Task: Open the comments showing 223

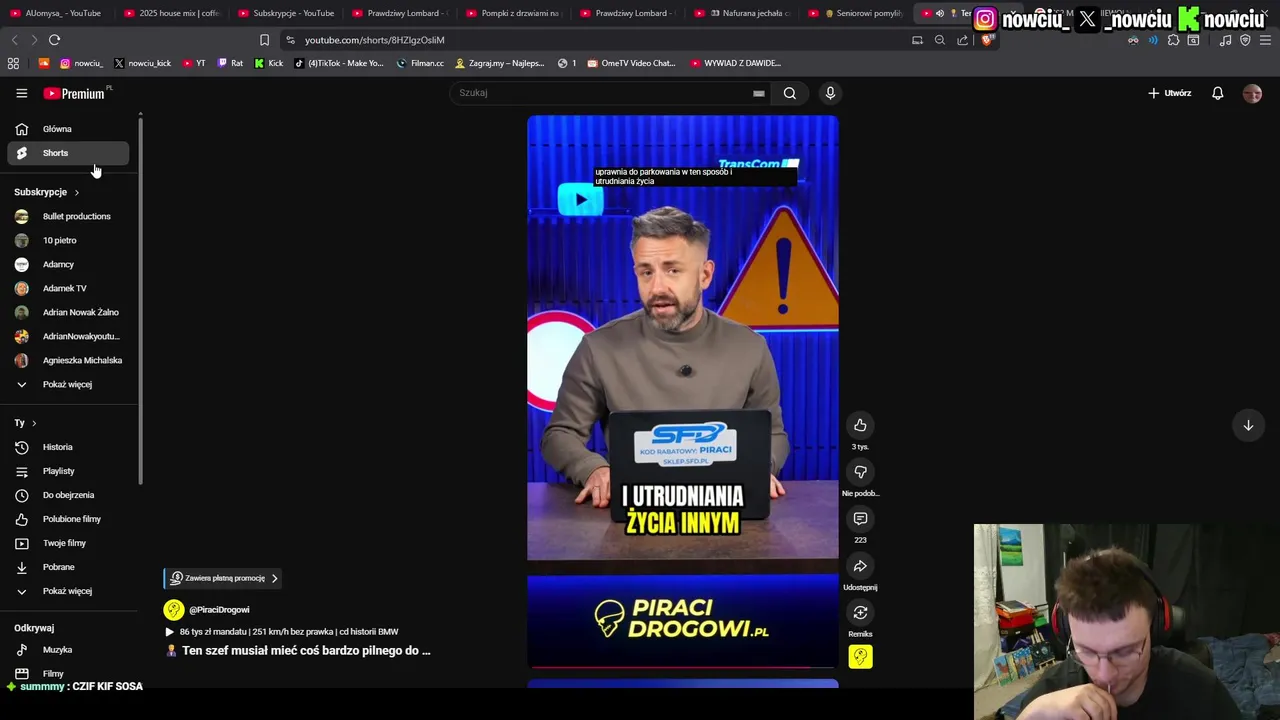Action: [x=860, y=519]
